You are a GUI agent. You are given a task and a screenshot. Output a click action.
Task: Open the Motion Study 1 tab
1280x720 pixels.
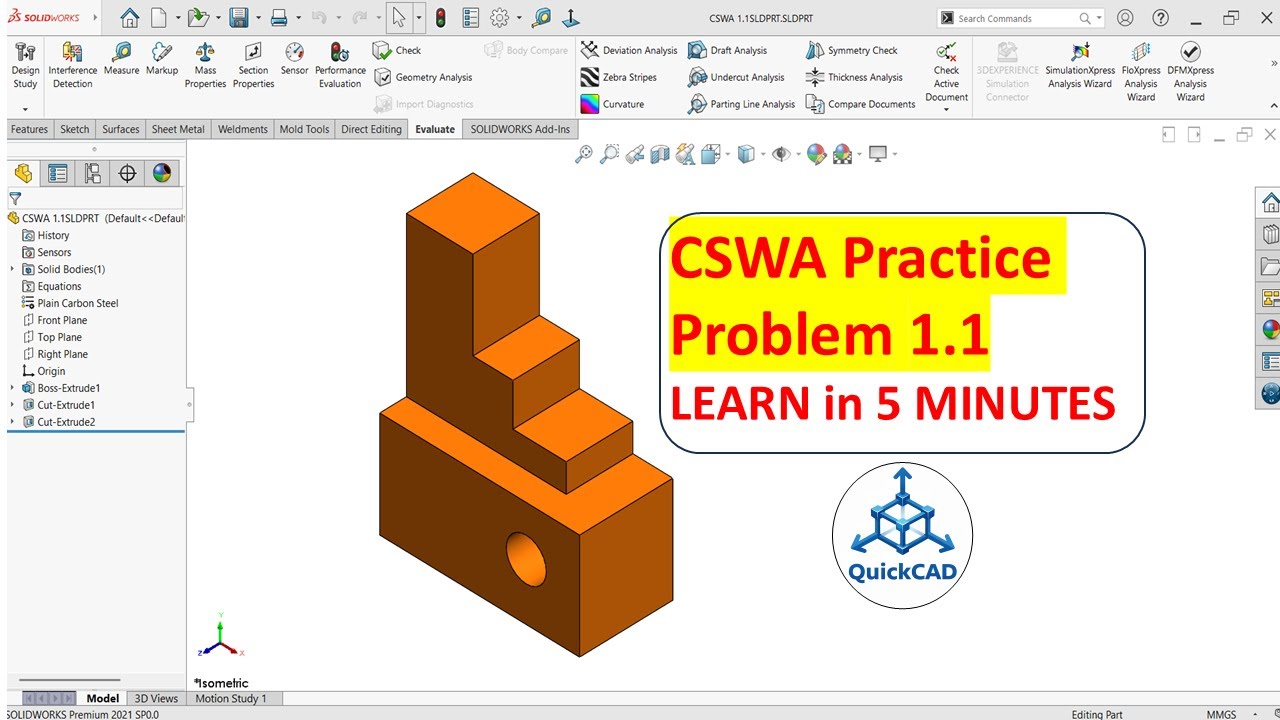point(231,698)
